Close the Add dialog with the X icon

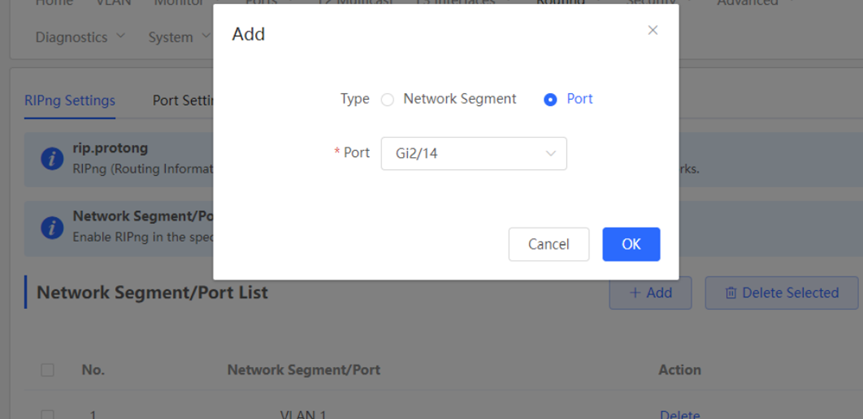[653, 30]
